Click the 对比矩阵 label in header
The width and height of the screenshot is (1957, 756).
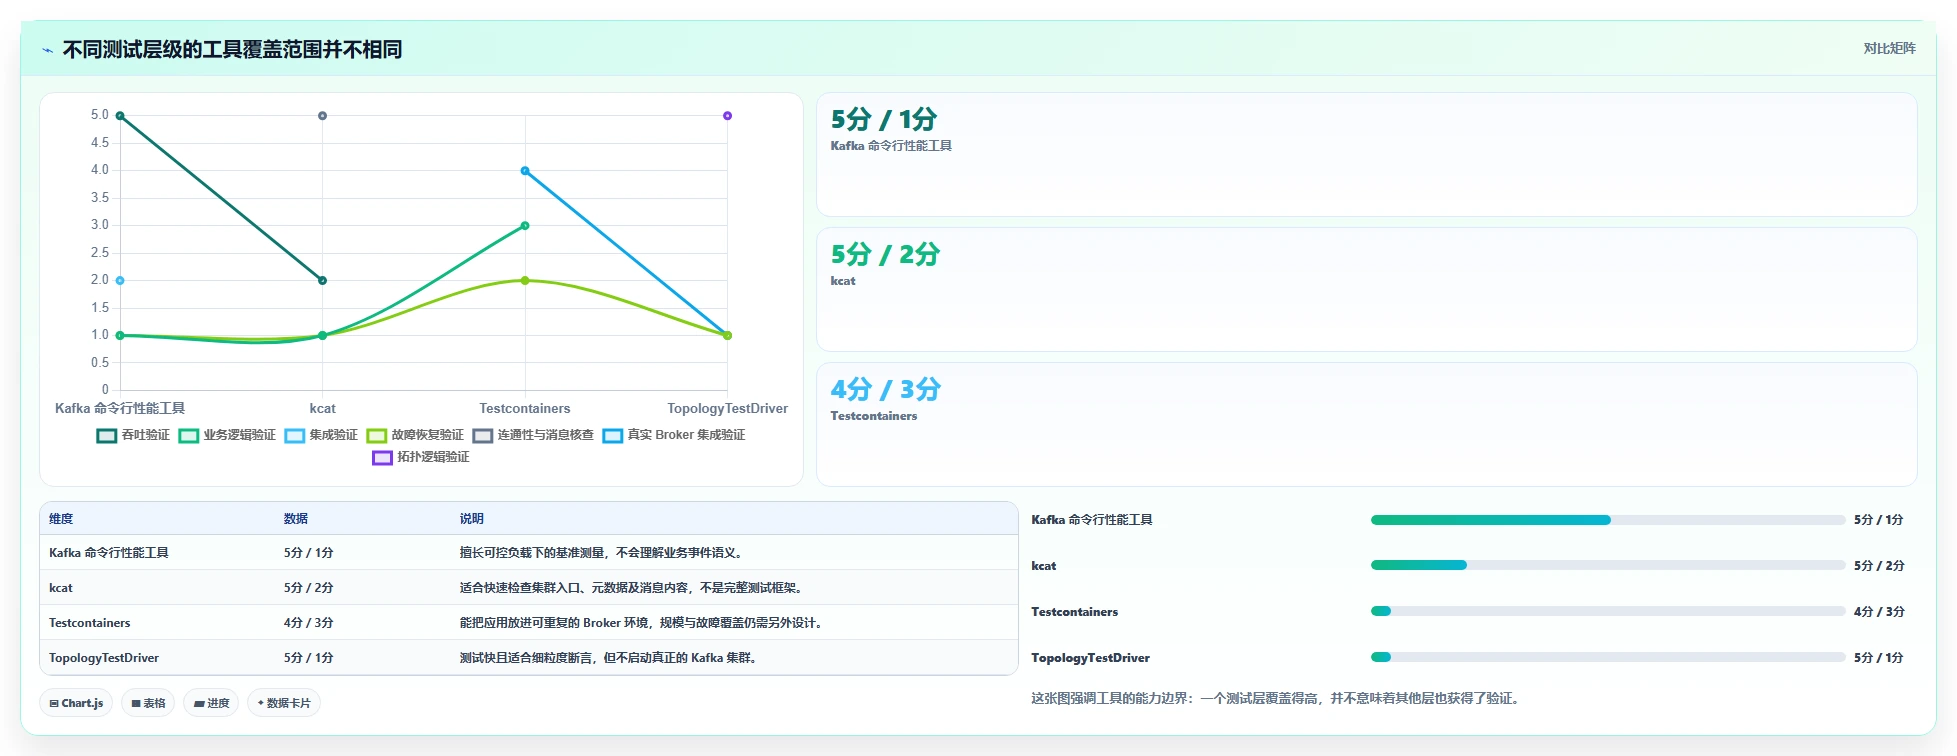coord(1889,48)
